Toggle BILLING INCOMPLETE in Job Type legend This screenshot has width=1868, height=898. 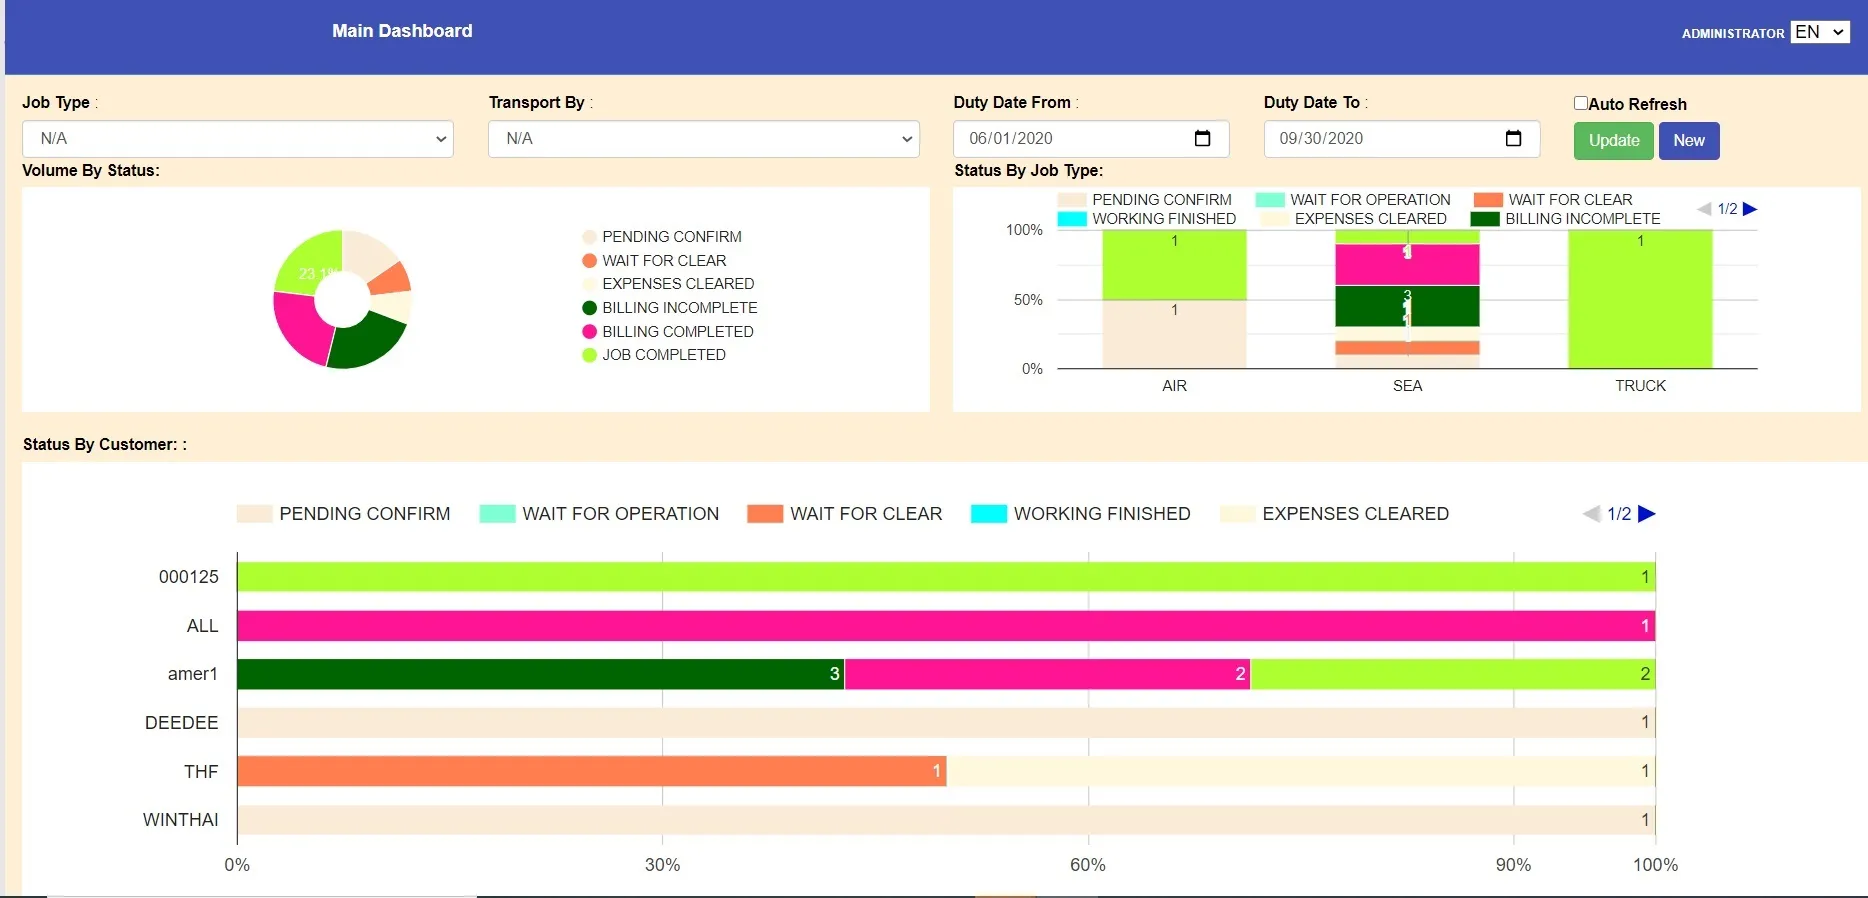pyautogui.click(x=1566, y=219)
